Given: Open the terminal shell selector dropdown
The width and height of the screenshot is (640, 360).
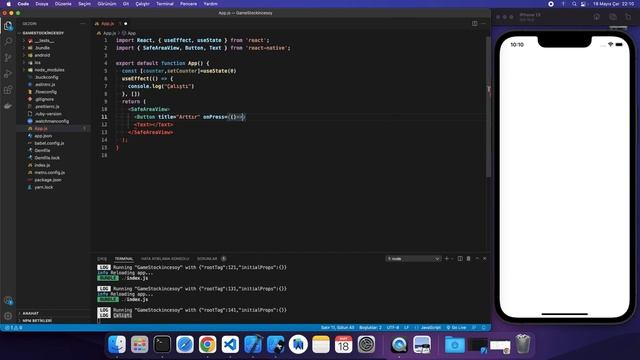Looking at the screenshot, I should coord(413,259).
